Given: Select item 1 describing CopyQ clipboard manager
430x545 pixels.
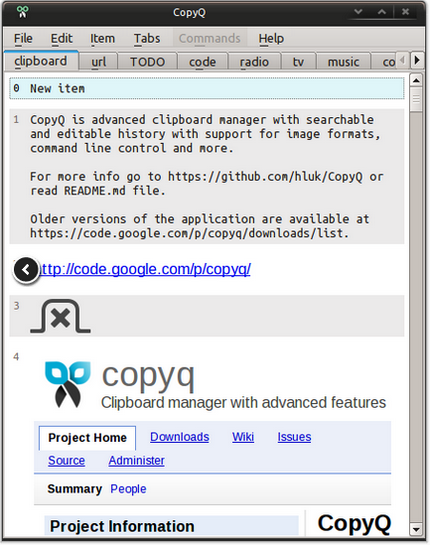Looking at the screenshot, I should pyautogui.click(x=207, y=176).
